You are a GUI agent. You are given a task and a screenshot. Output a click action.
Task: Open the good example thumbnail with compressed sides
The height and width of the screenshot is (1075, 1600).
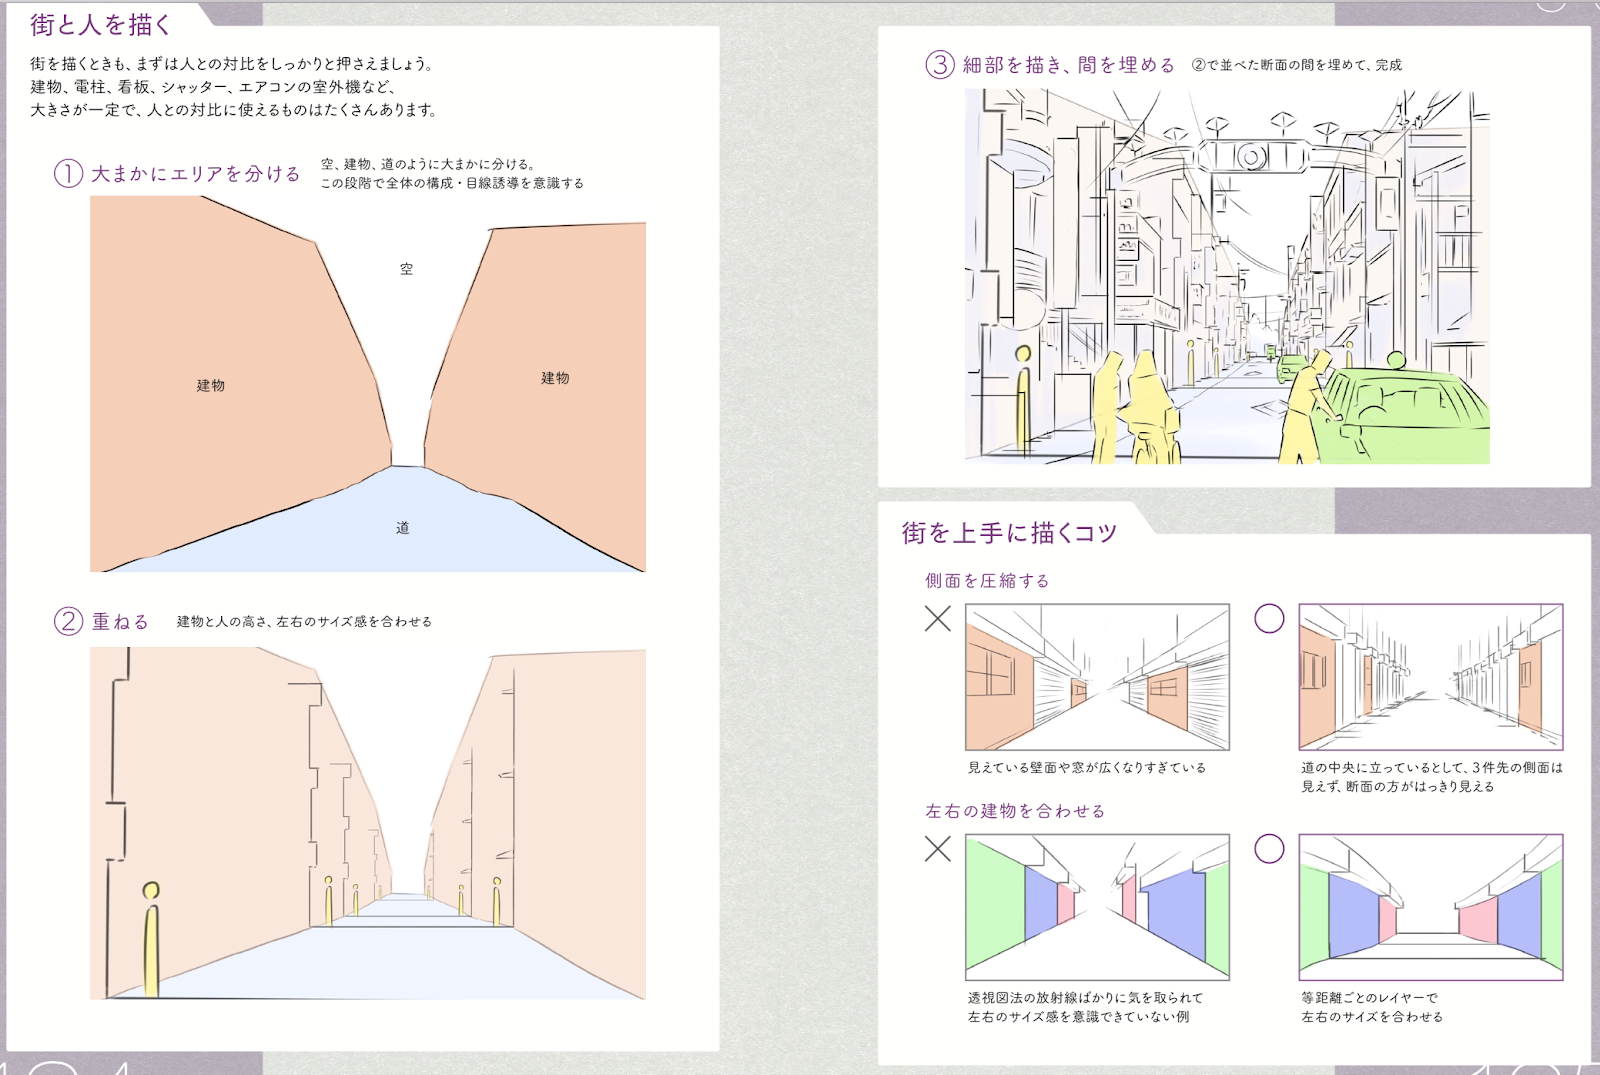(1431, 677)
